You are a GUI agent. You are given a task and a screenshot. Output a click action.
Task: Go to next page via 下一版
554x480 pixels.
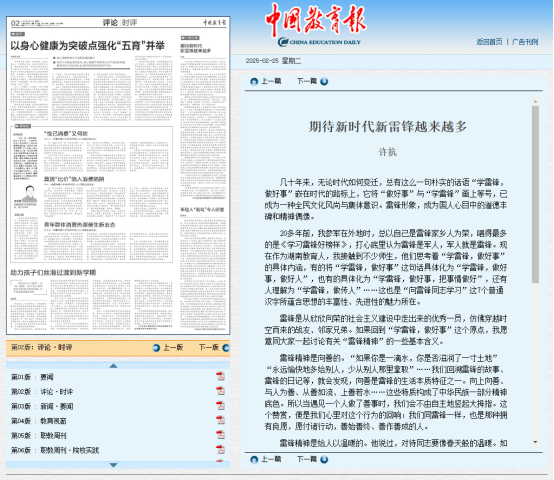coord(209,348)
